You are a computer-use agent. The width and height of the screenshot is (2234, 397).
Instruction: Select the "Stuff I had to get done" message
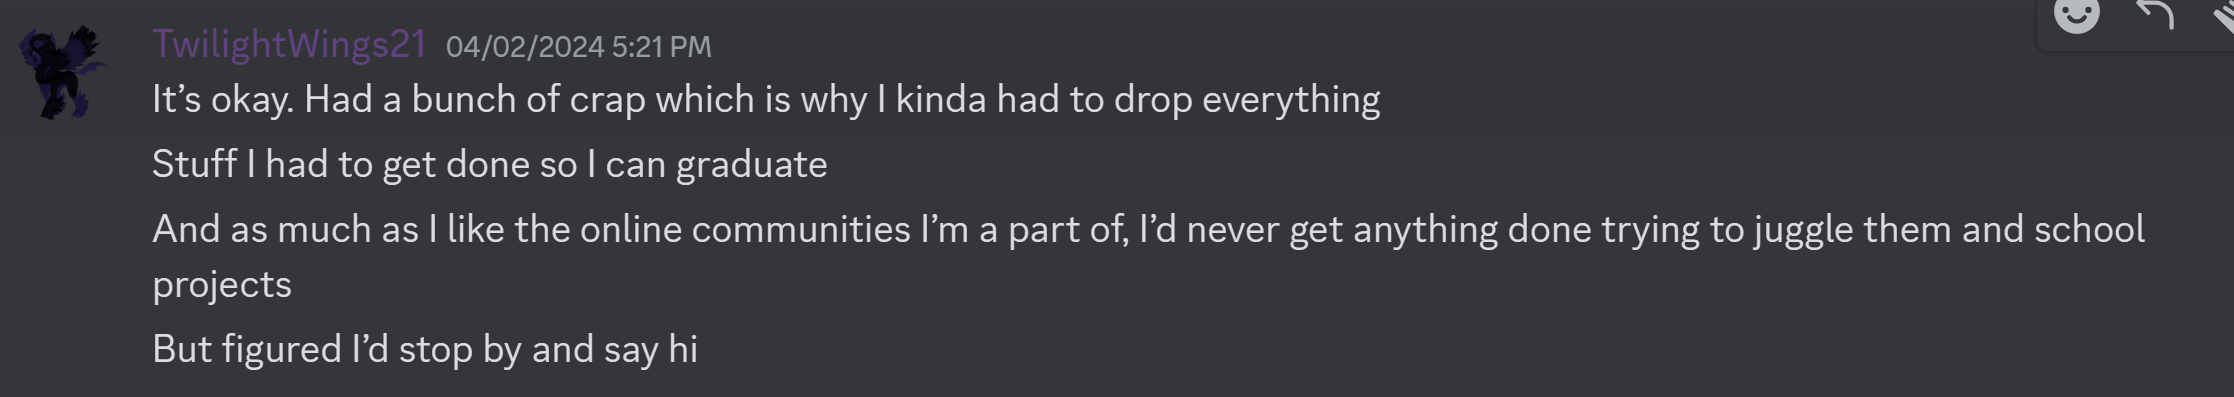tap(490, 164)
